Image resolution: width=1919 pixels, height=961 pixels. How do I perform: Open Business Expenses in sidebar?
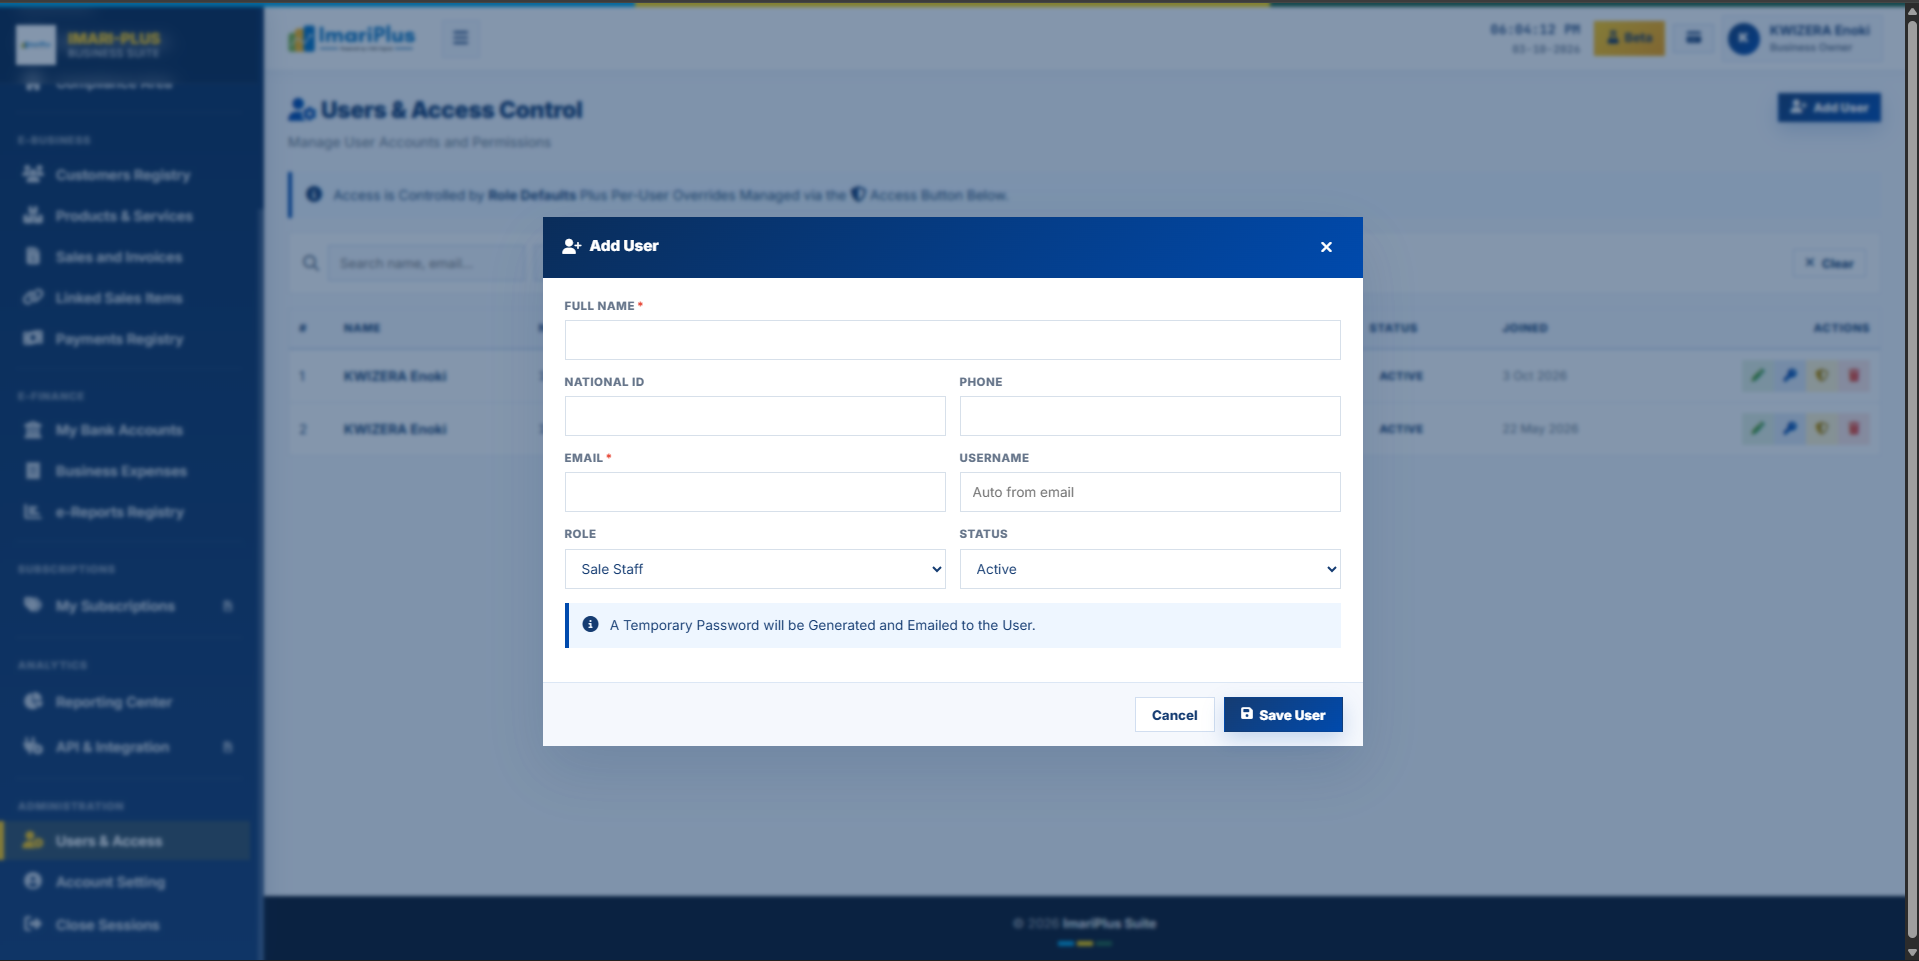pos(125,471)
